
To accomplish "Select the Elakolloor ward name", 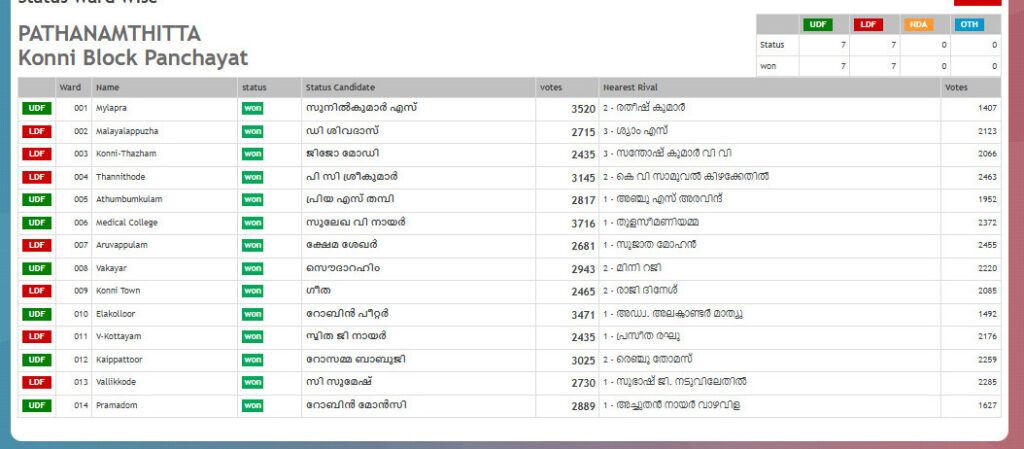I will [x=116, y=314].
